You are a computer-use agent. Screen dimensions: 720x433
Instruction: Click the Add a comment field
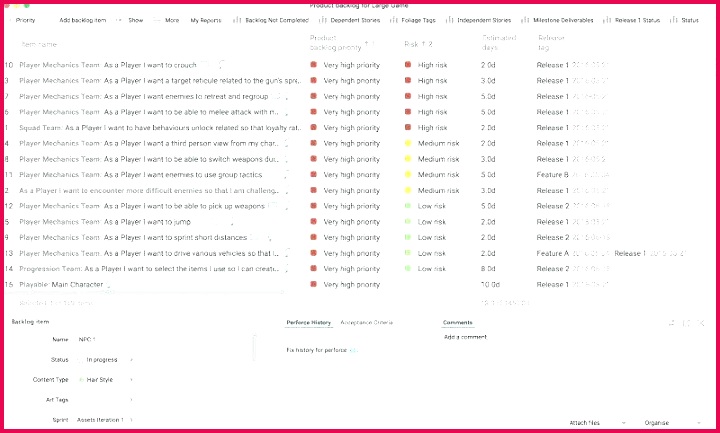(464, 338)
